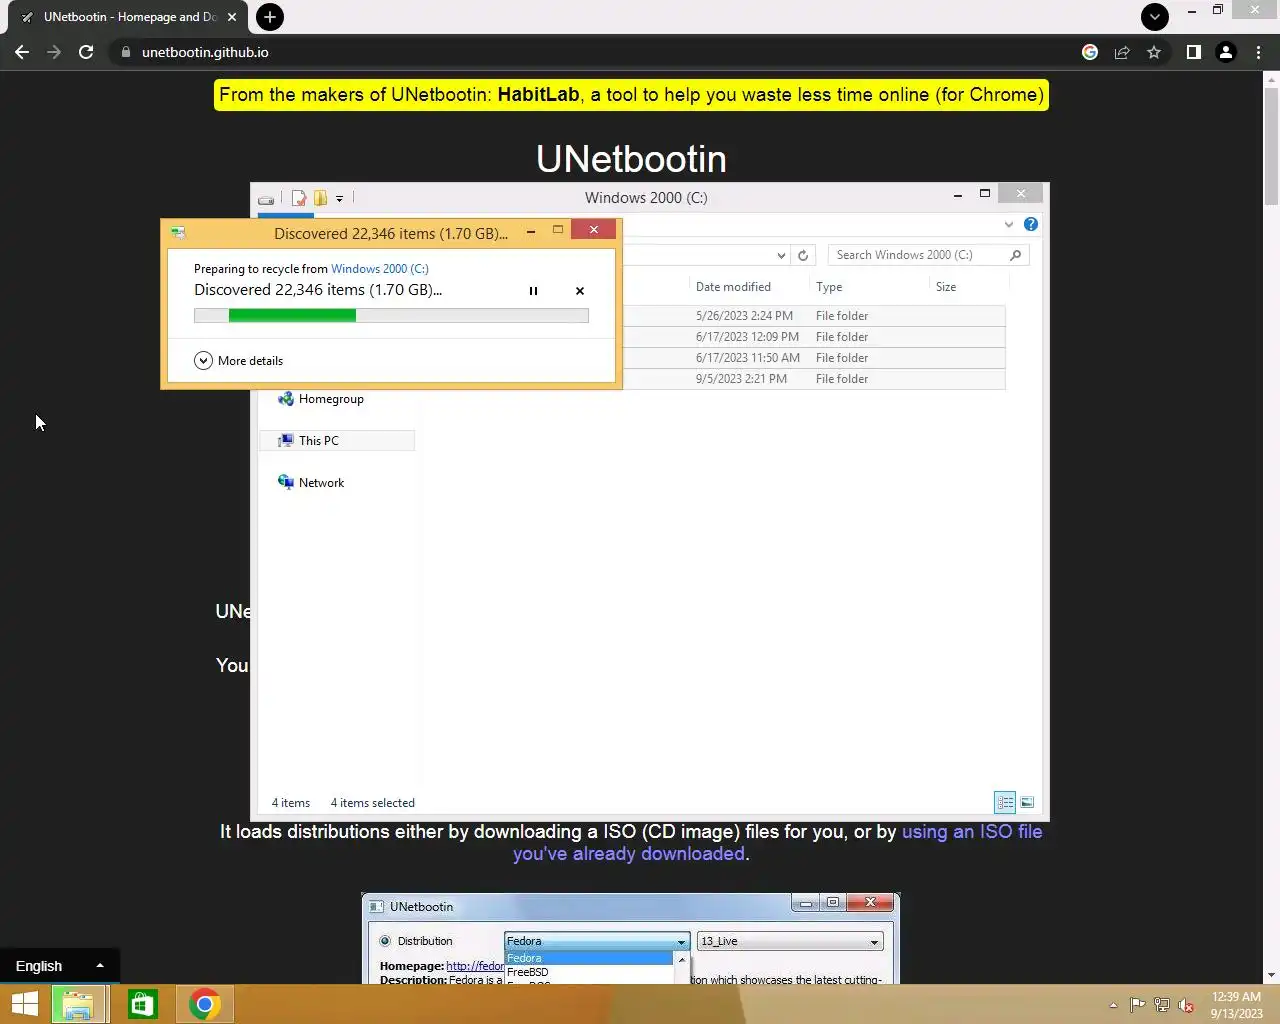Viewport: 1280px width, 1024px height.
Task: Launch the Store app from the taskbar
Action: tap(142, 1004)
